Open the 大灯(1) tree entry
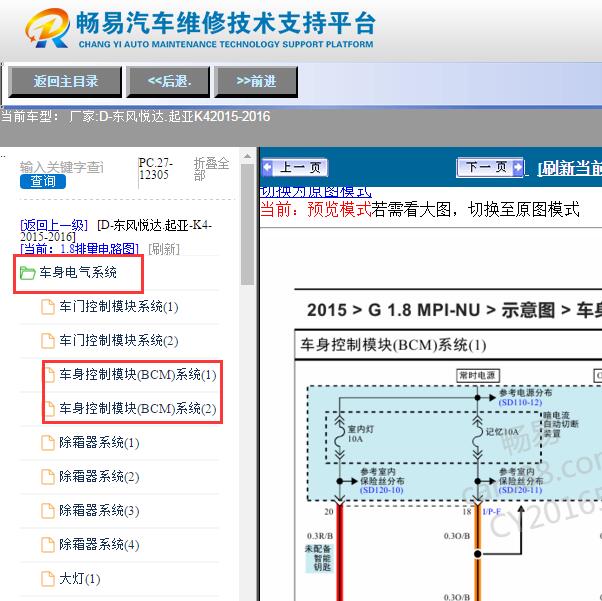The image size is (602, 601). click(x=80, y=579)
